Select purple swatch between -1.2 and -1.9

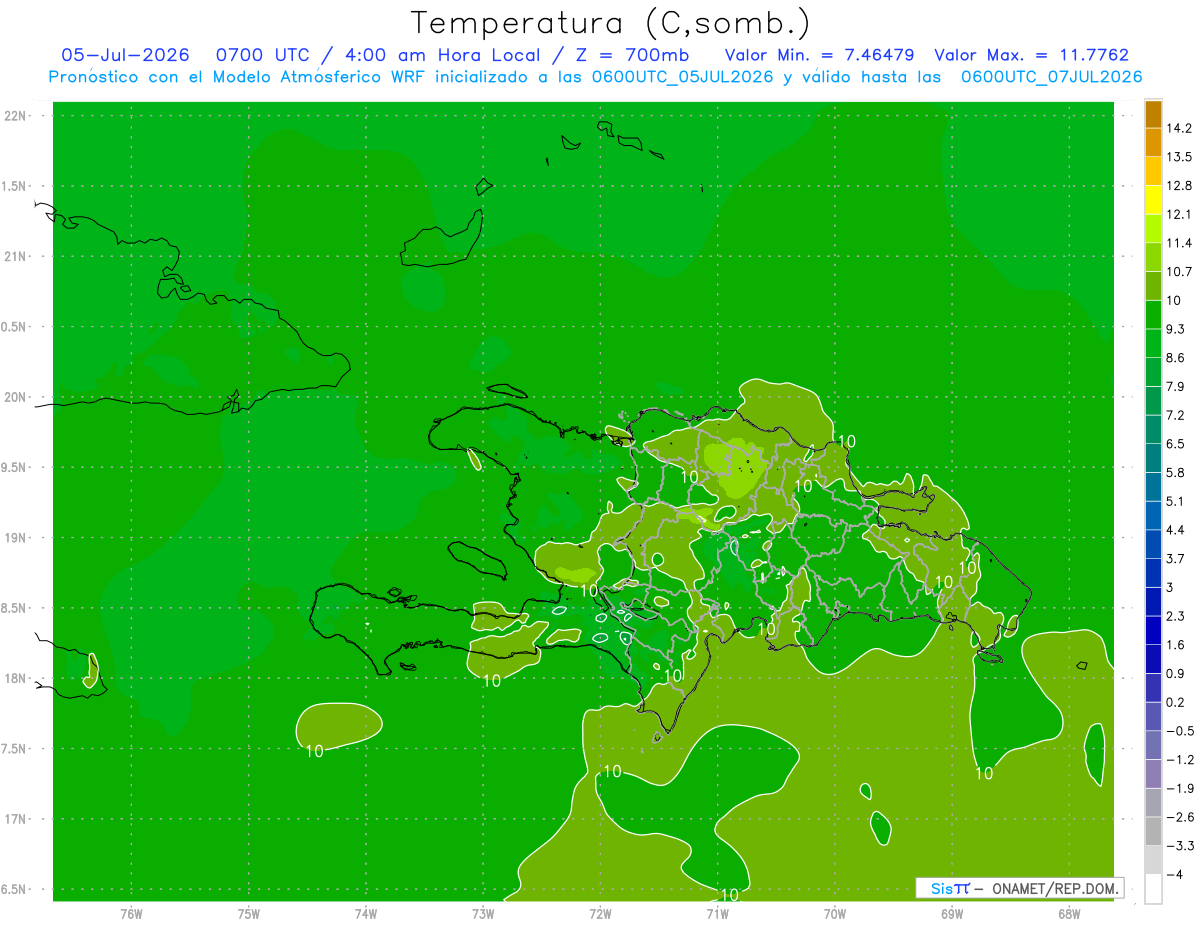point(1153,774)
